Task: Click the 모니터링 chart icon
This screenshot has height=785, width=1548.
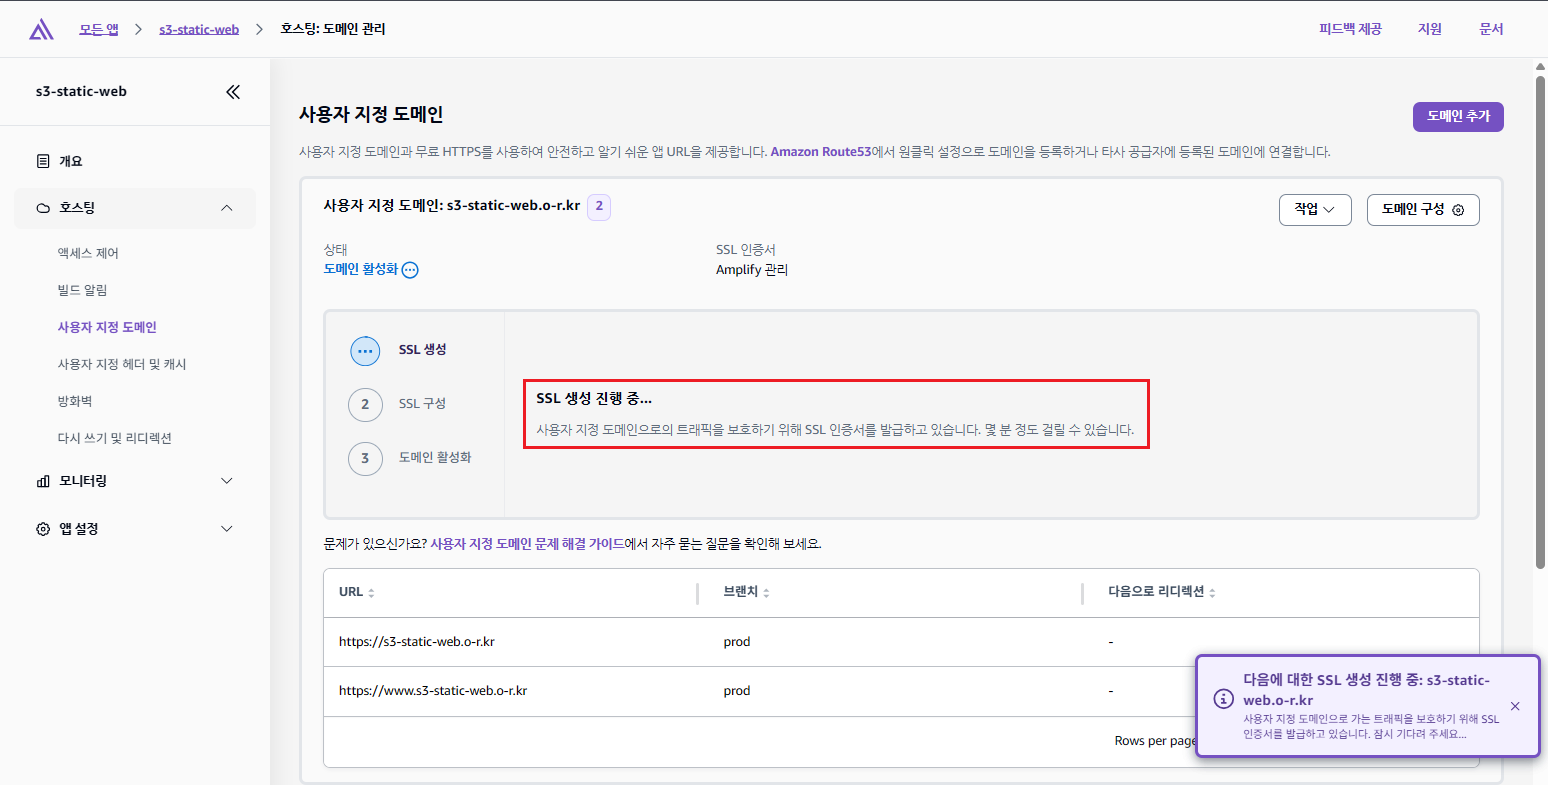Action: click(43, 481)
